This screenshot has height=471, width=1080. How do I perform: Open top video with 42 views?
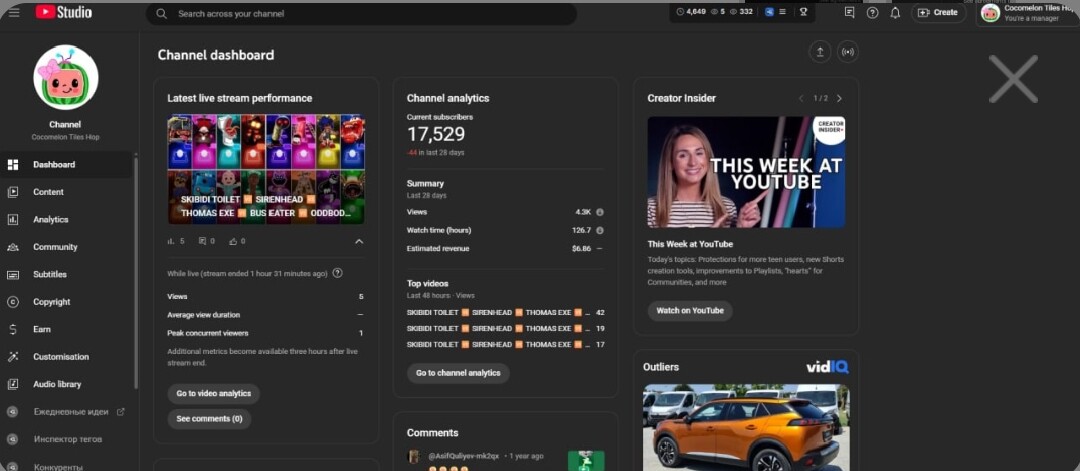coord(506,313)
